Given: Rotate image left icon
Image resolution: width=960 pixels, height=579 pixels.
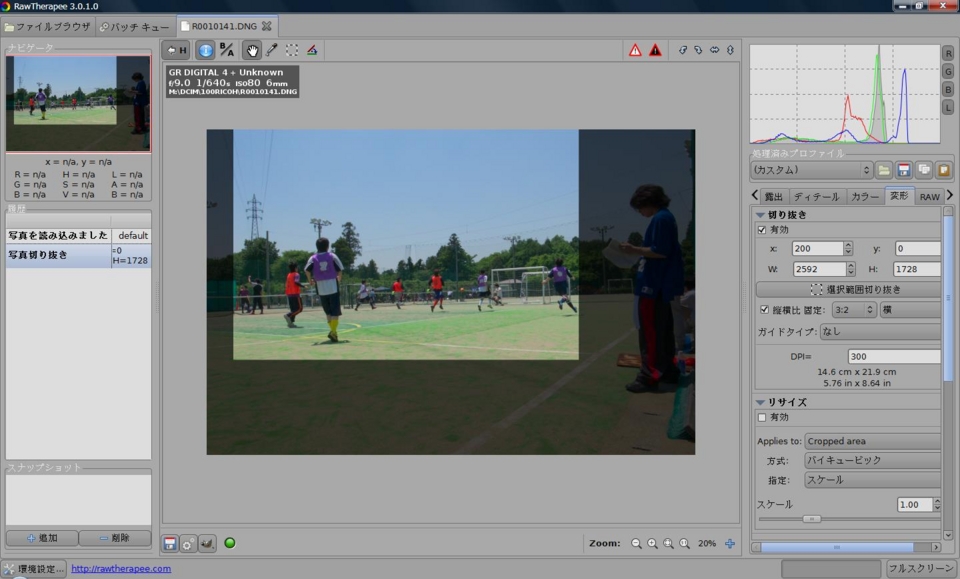Looking at the screenshot, I should tap(683, 50).
